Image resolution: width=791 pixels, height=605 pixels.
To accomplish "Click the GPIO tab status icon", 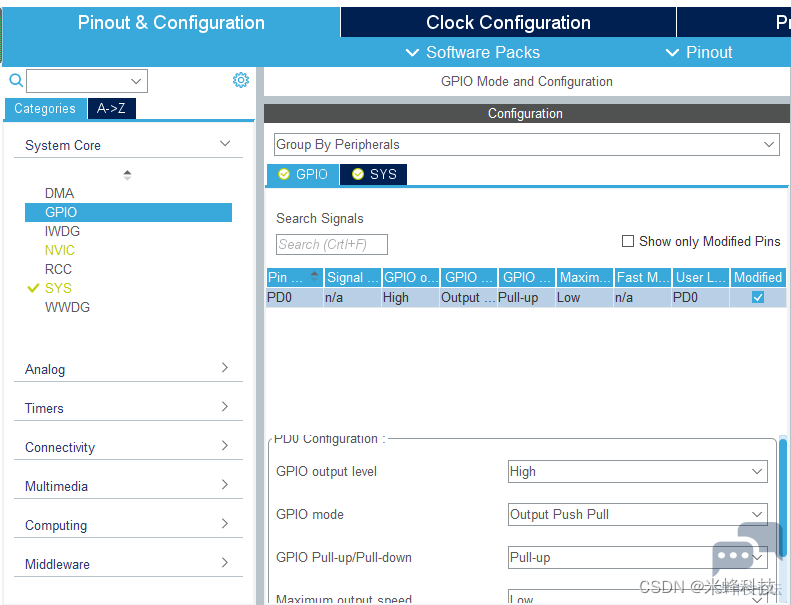I will tap(284, 174).
